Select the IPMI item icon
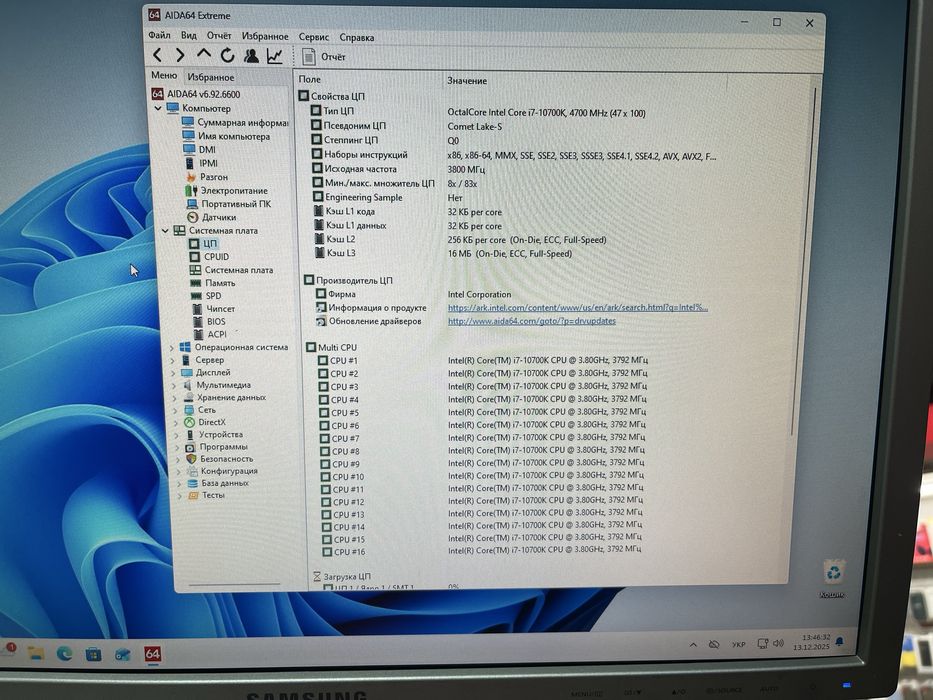 (x=190, y=163)
